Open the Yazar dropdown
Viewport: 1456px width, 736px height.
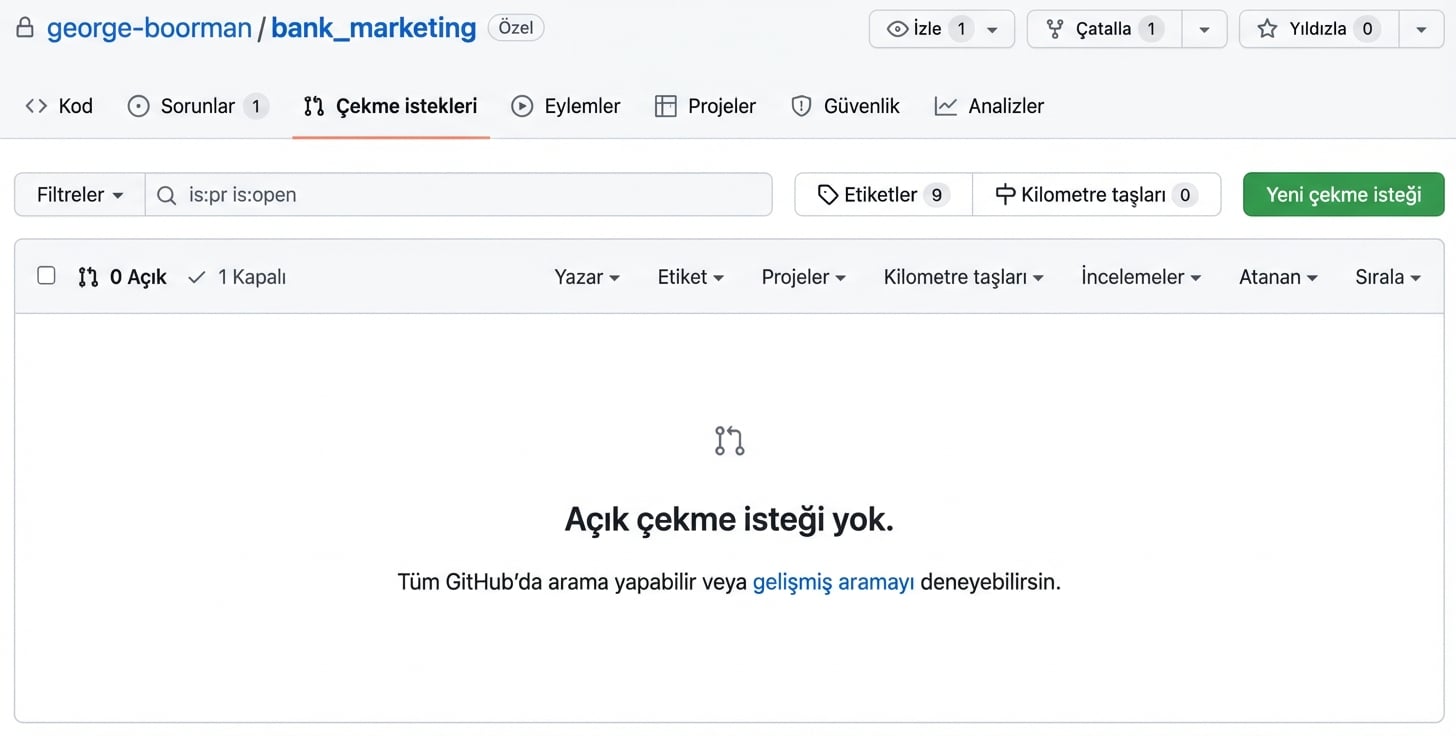click(x=587, y=277)
